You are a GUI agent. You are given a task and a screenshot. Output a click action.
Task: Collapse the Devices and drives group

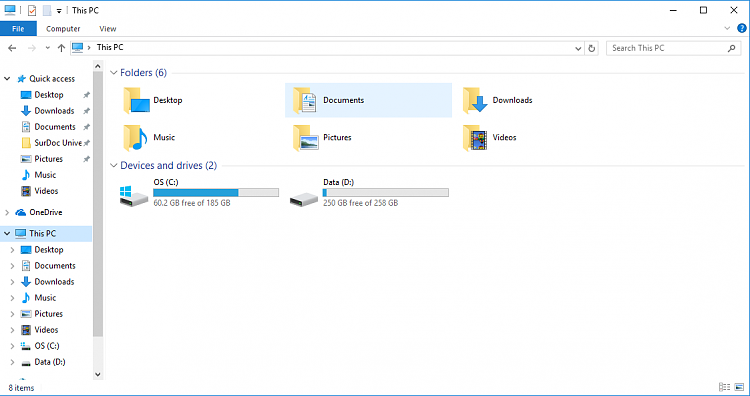click(x=113, y=165)
